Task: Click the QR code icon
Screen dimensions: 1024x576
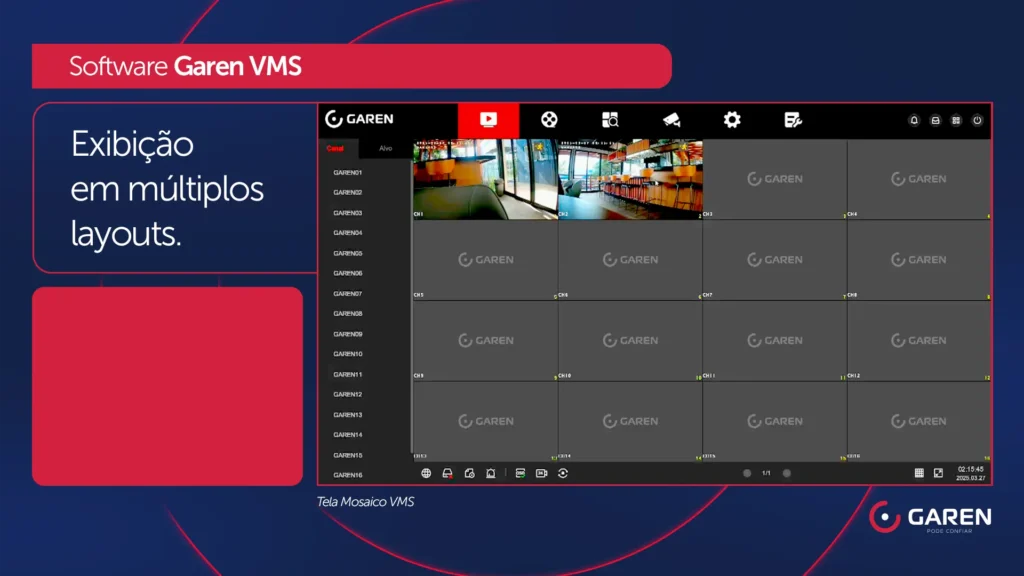Action: (956, 120)
